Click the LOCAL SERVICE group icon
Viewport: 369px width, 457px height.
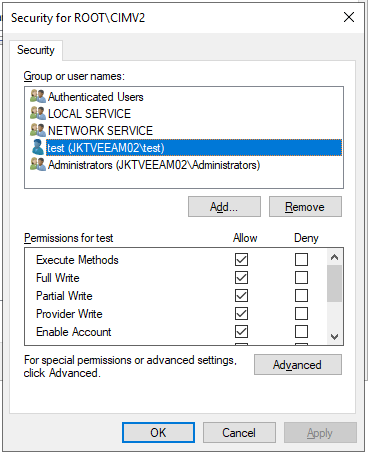(38, 113)
